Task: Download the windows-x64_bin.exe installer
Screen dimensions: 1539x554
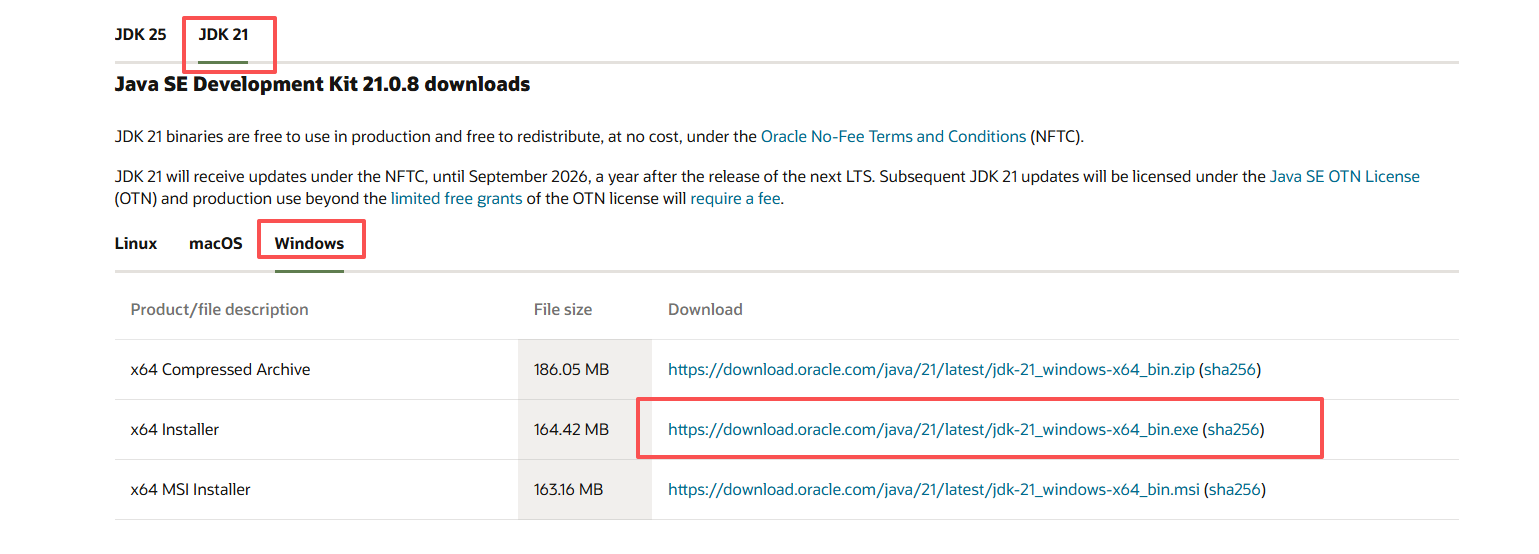Action: click(932, 429)
